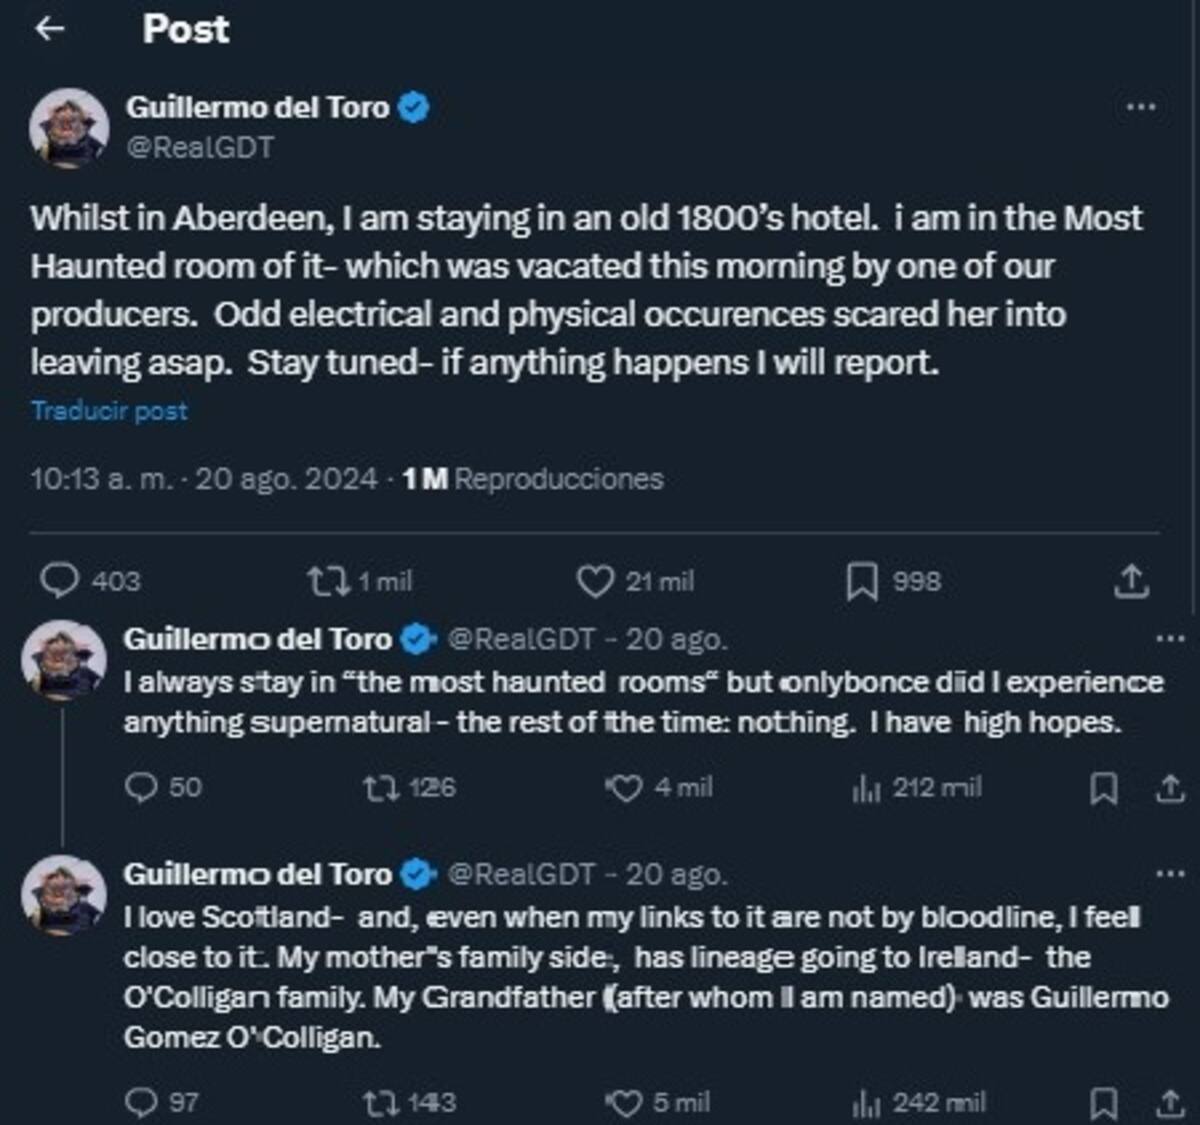View analytics for the second reply
The height and width of the screenshot is (1125, 1200).
869,1104
